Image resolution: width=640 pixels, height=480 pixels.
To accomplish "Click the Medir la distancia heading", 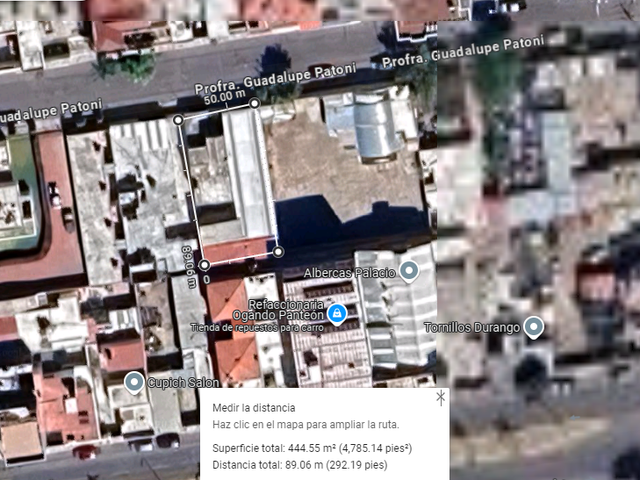I will 253,408.
